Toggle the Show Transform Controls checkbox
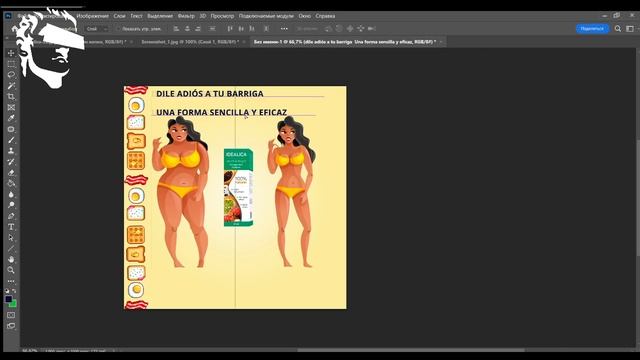The width and height of the screenshot is (640, 360). point(118,29)
